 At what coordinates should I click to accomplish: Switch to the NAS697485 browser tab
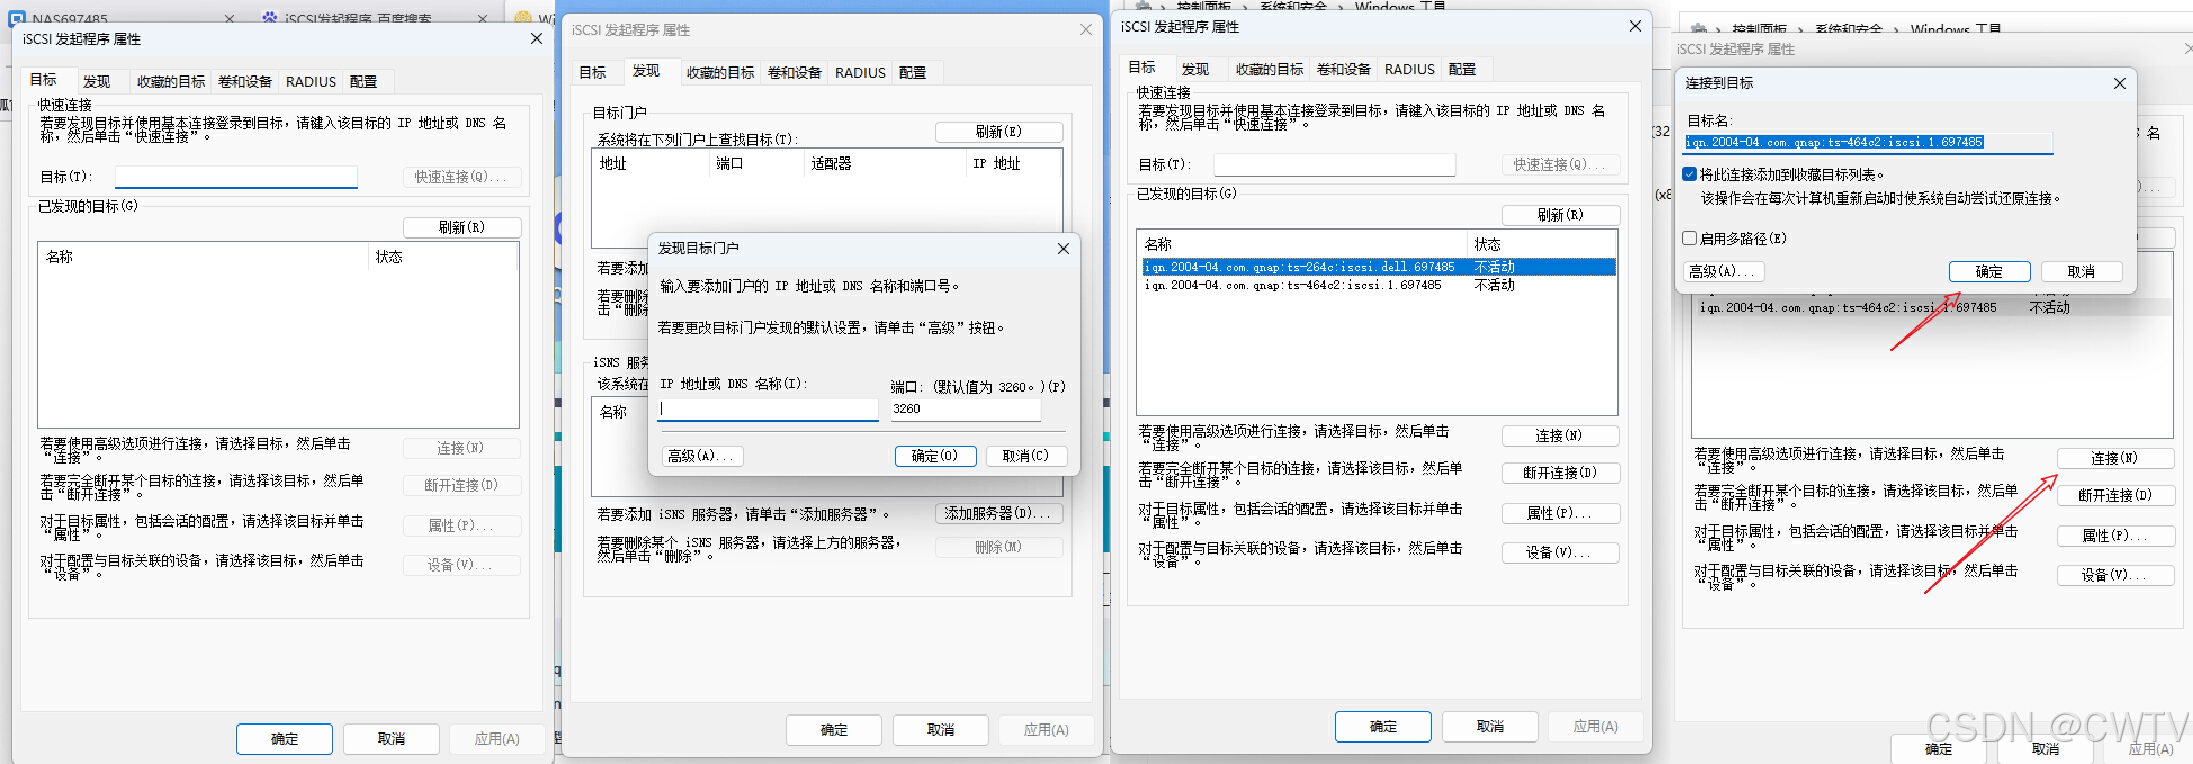69,19
